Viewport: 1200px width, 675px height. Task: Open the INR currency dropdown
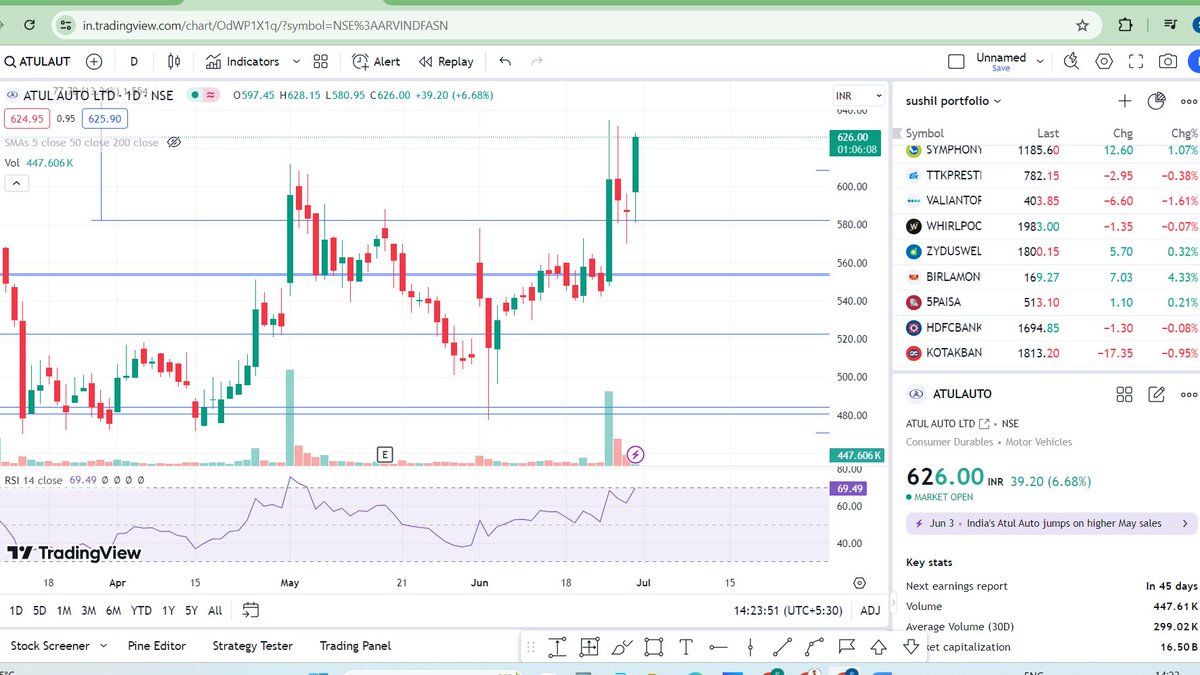click(858, 96)
